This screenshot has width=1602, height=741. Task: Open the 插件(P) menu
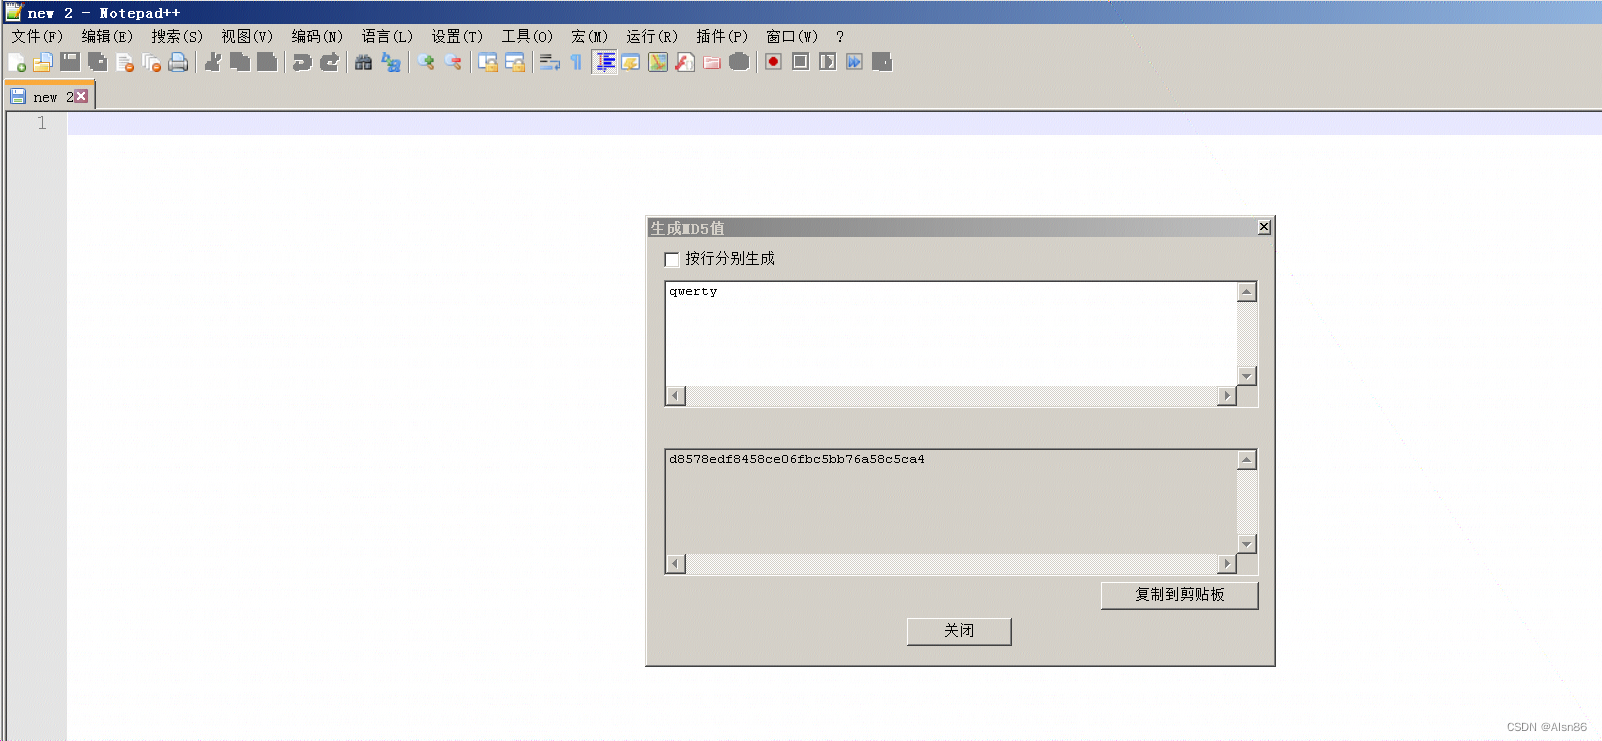tap(722, 36)
